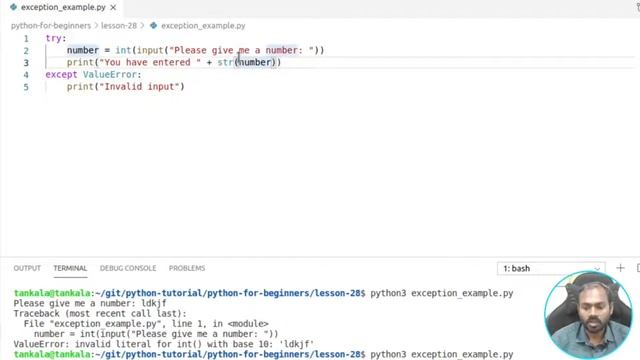Create a new terminal with plus icon
640x360 pixels.
[620, 268]
